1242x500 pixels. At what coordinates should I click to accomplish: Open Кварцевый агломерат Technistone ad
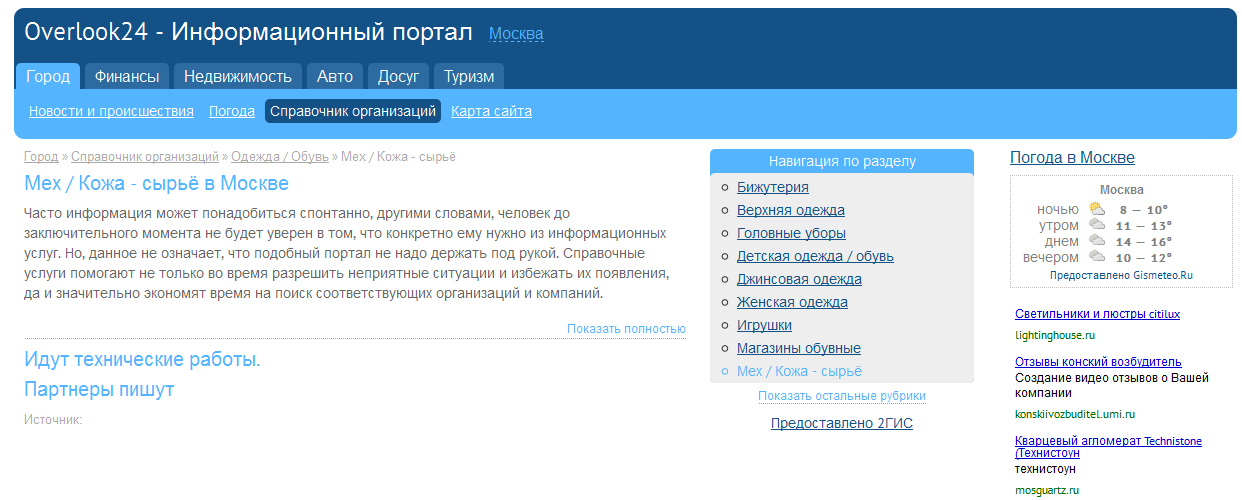[1108, 447]
